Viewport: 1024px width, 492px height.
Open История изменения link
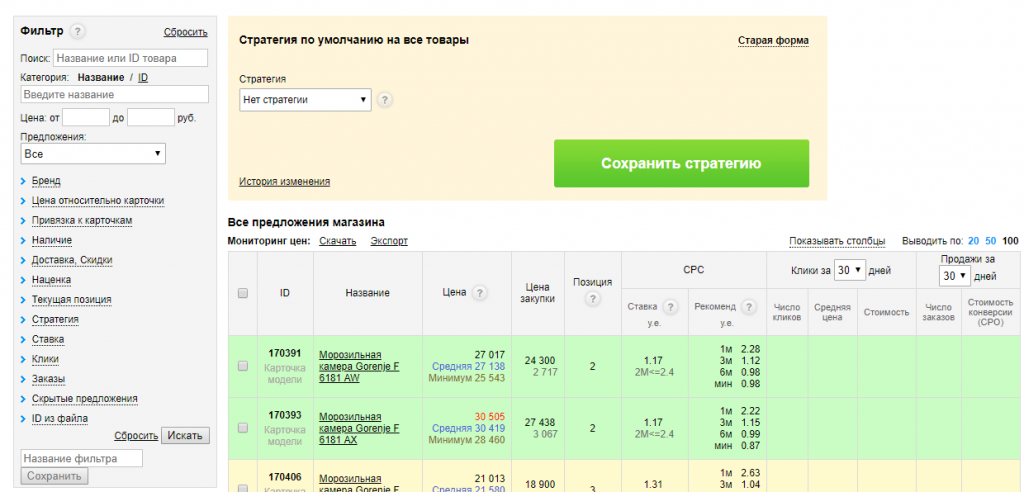(284, 182)
